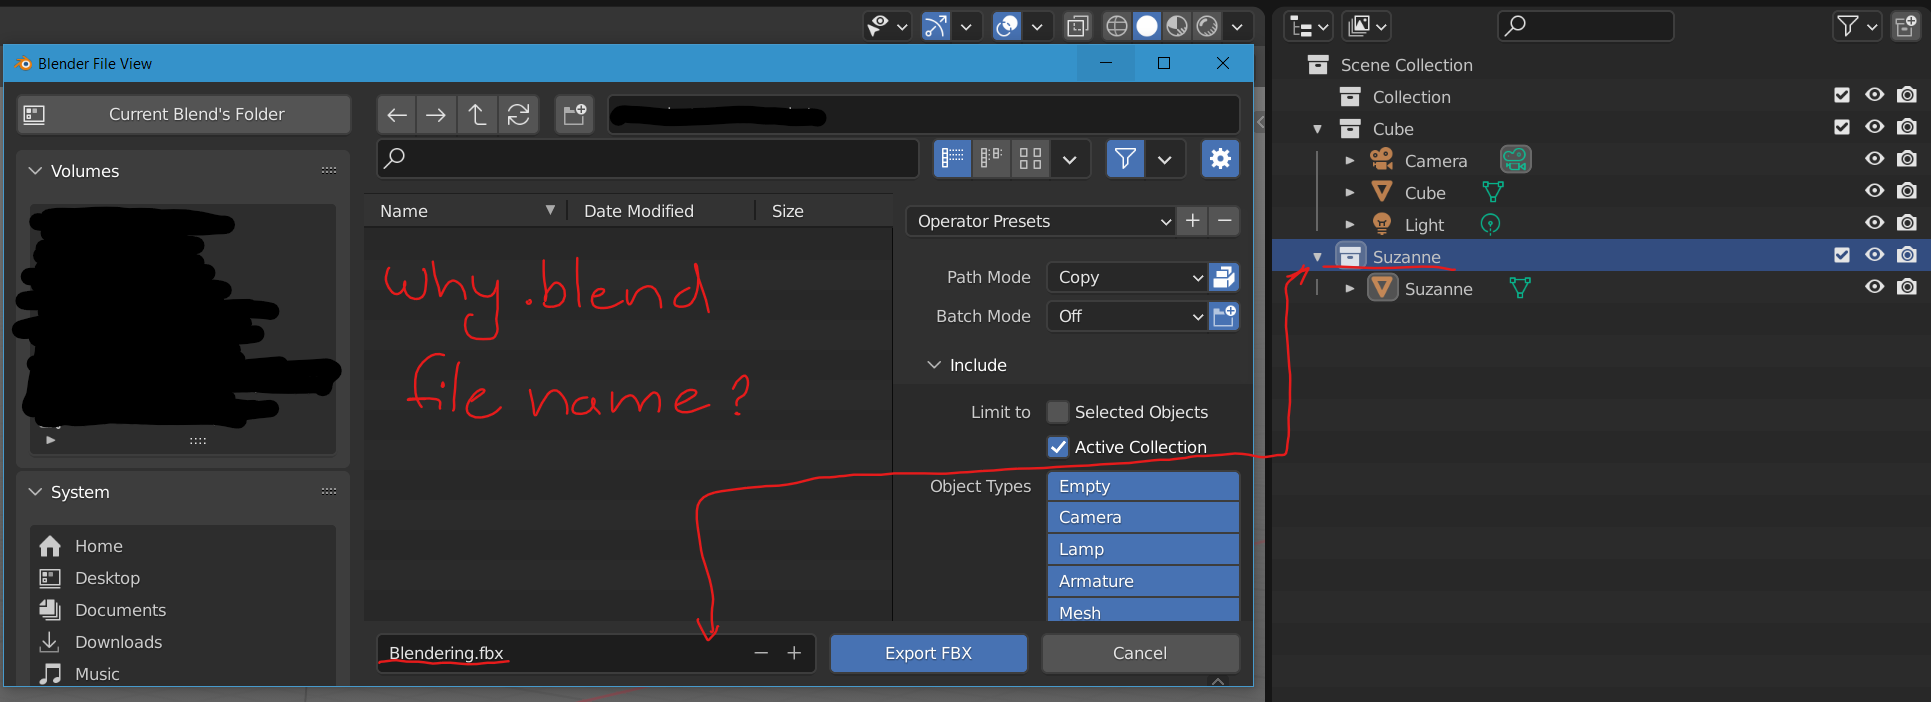Uncheck Active Collection checkbox
This screenshot has height=702, width=1931.
pos(1057,447)
